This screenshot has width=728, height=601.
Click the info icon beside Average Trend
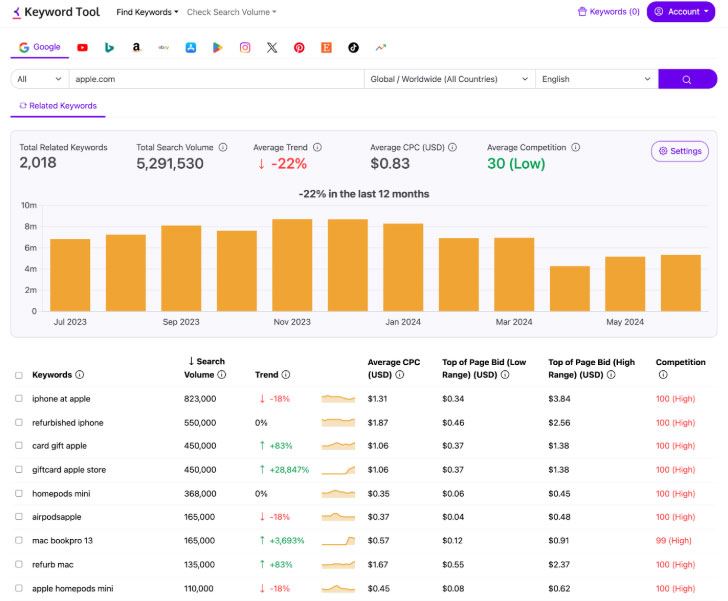(317, 147)
